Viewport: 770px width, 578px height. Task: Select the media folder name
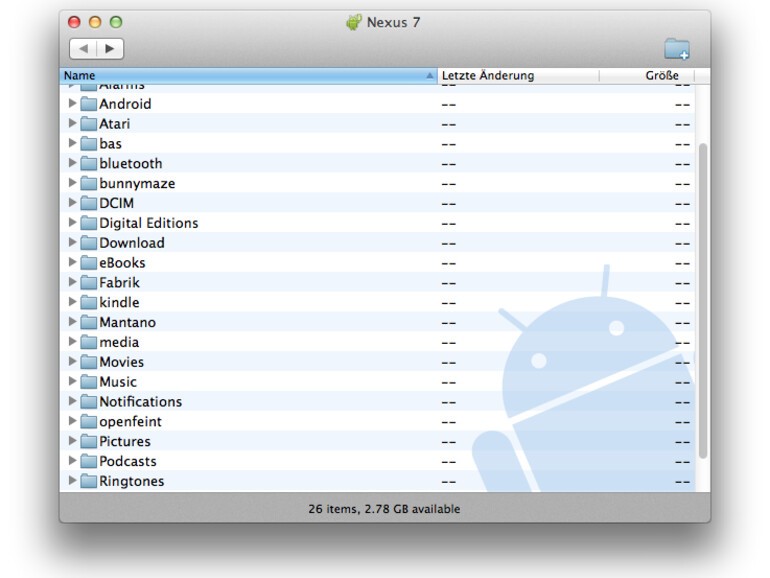119,342
